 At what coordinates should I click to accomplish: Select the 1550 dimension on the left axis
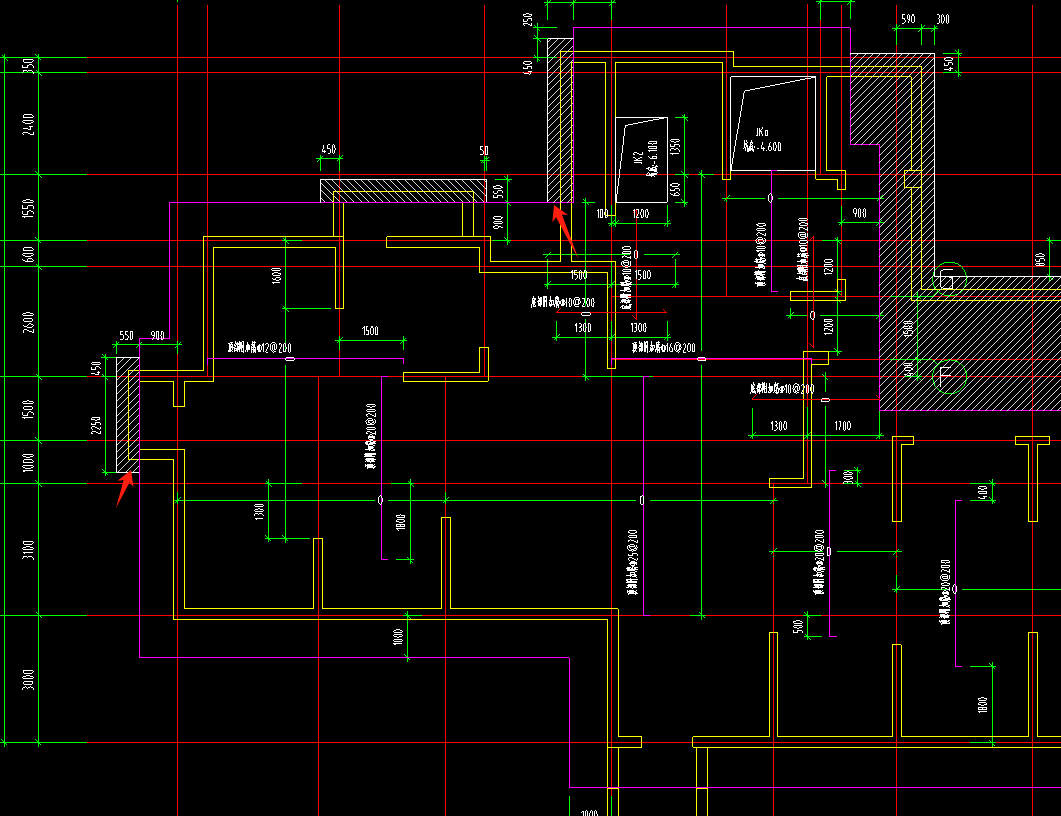[x=28, y=208]
